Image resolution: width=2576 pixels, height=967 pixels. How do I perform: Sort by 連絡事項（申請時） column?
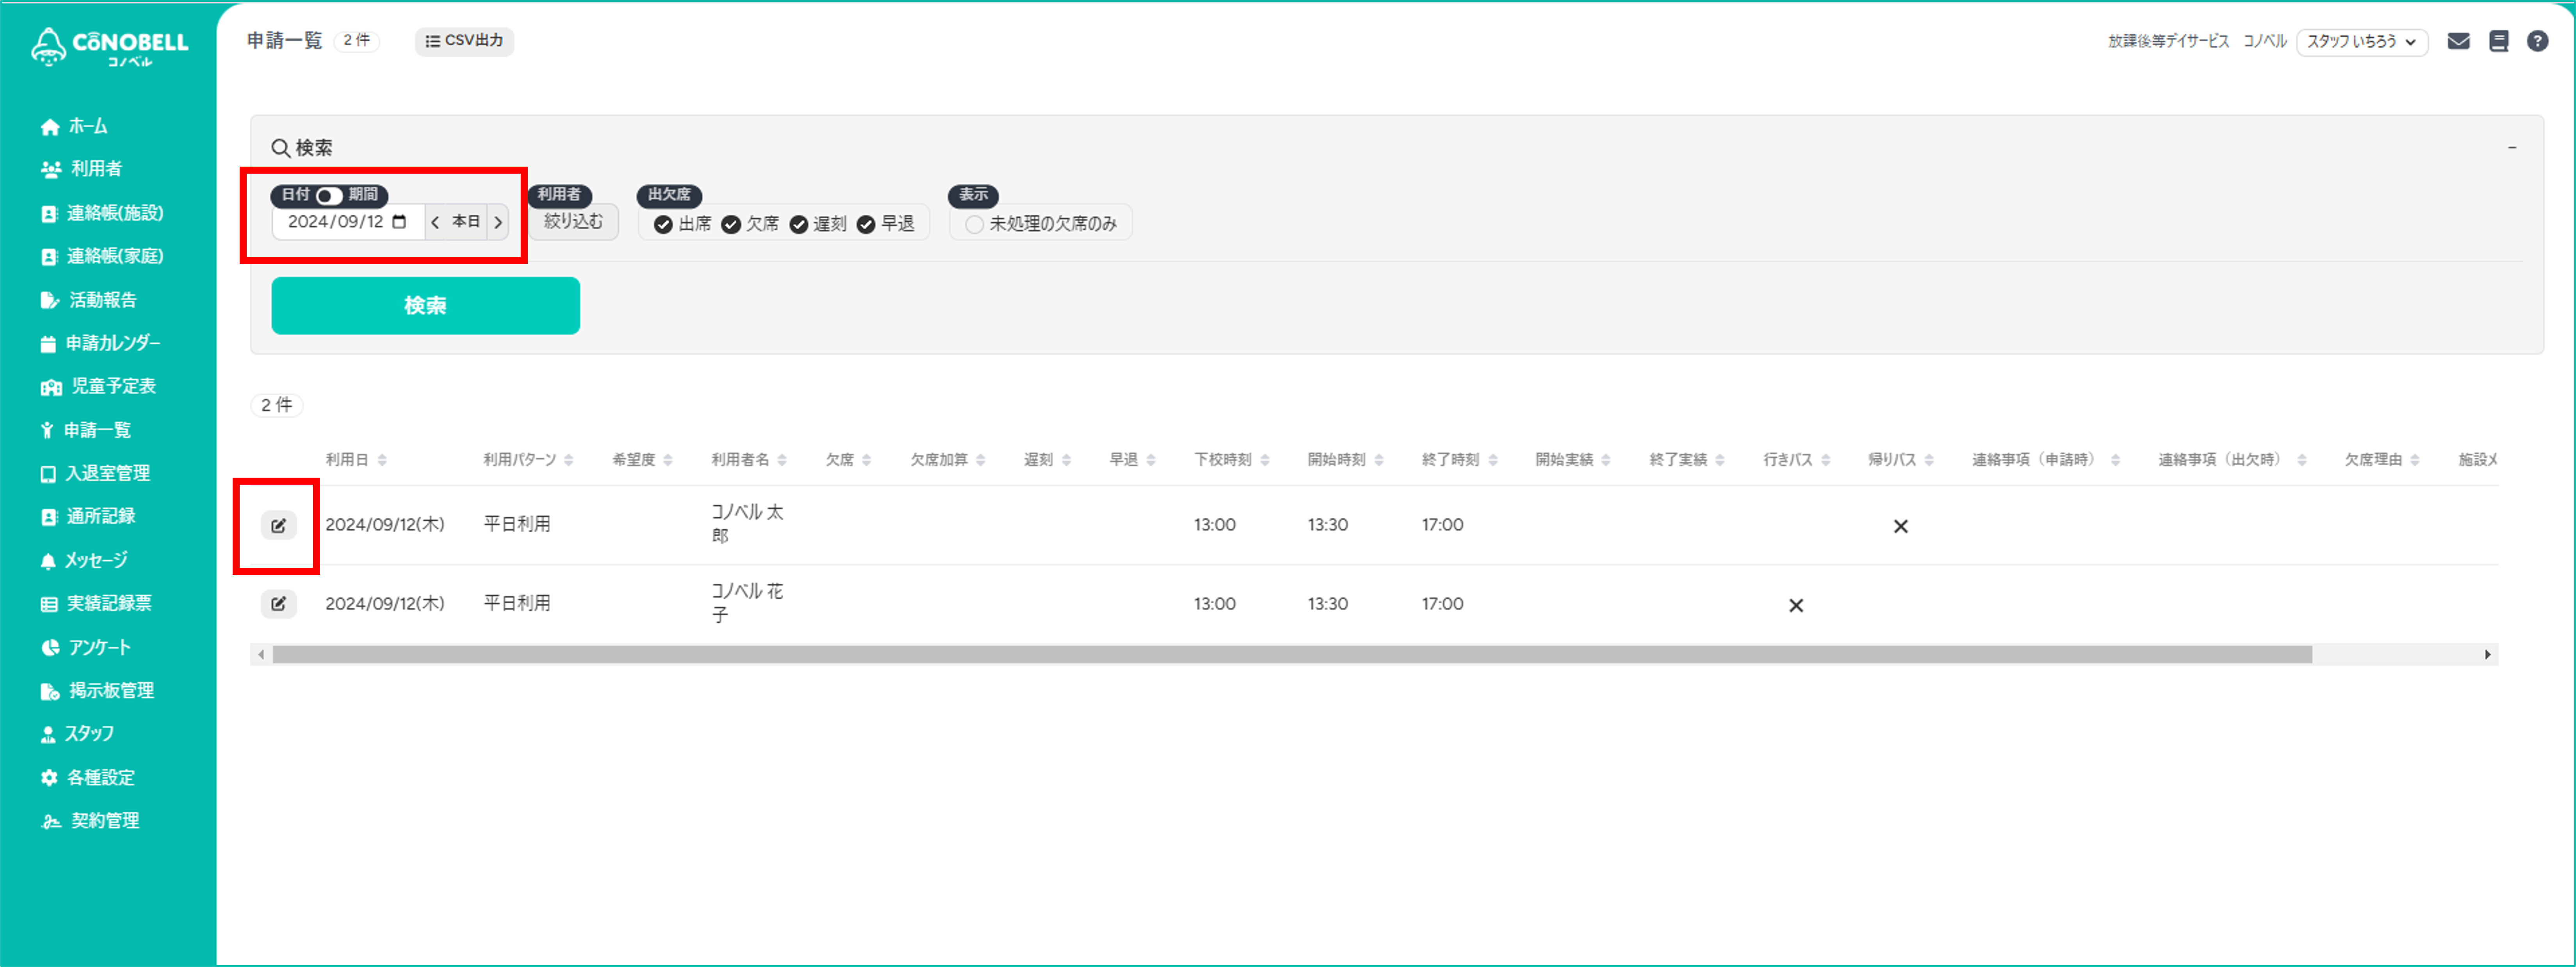pos(2045,460)
